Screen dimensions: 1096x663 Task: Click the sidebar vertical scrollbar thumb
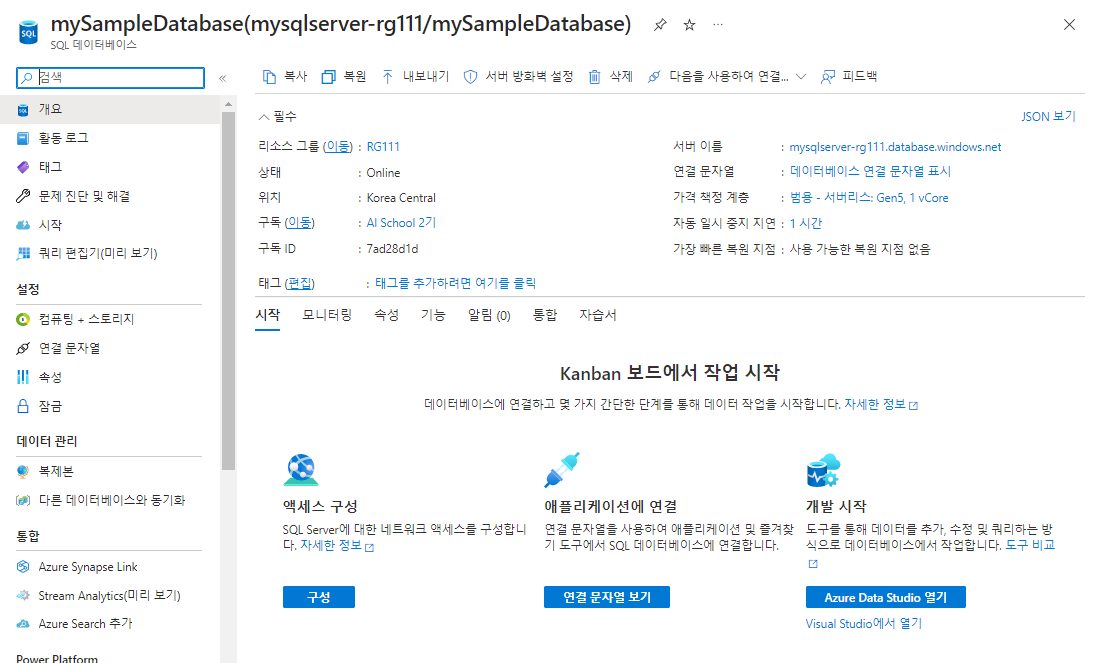coord(229,291)
